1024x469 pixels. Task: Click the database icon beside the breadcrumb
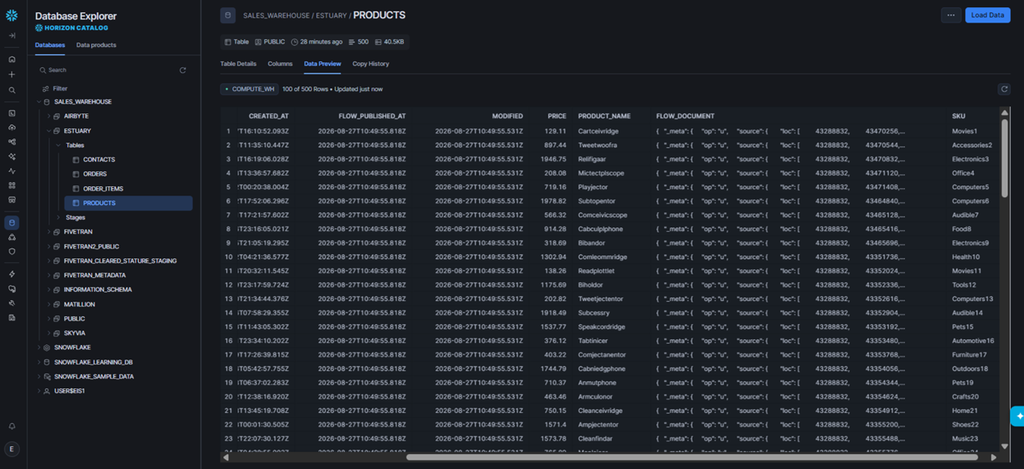pyautogui.click(x=227, y=15)
